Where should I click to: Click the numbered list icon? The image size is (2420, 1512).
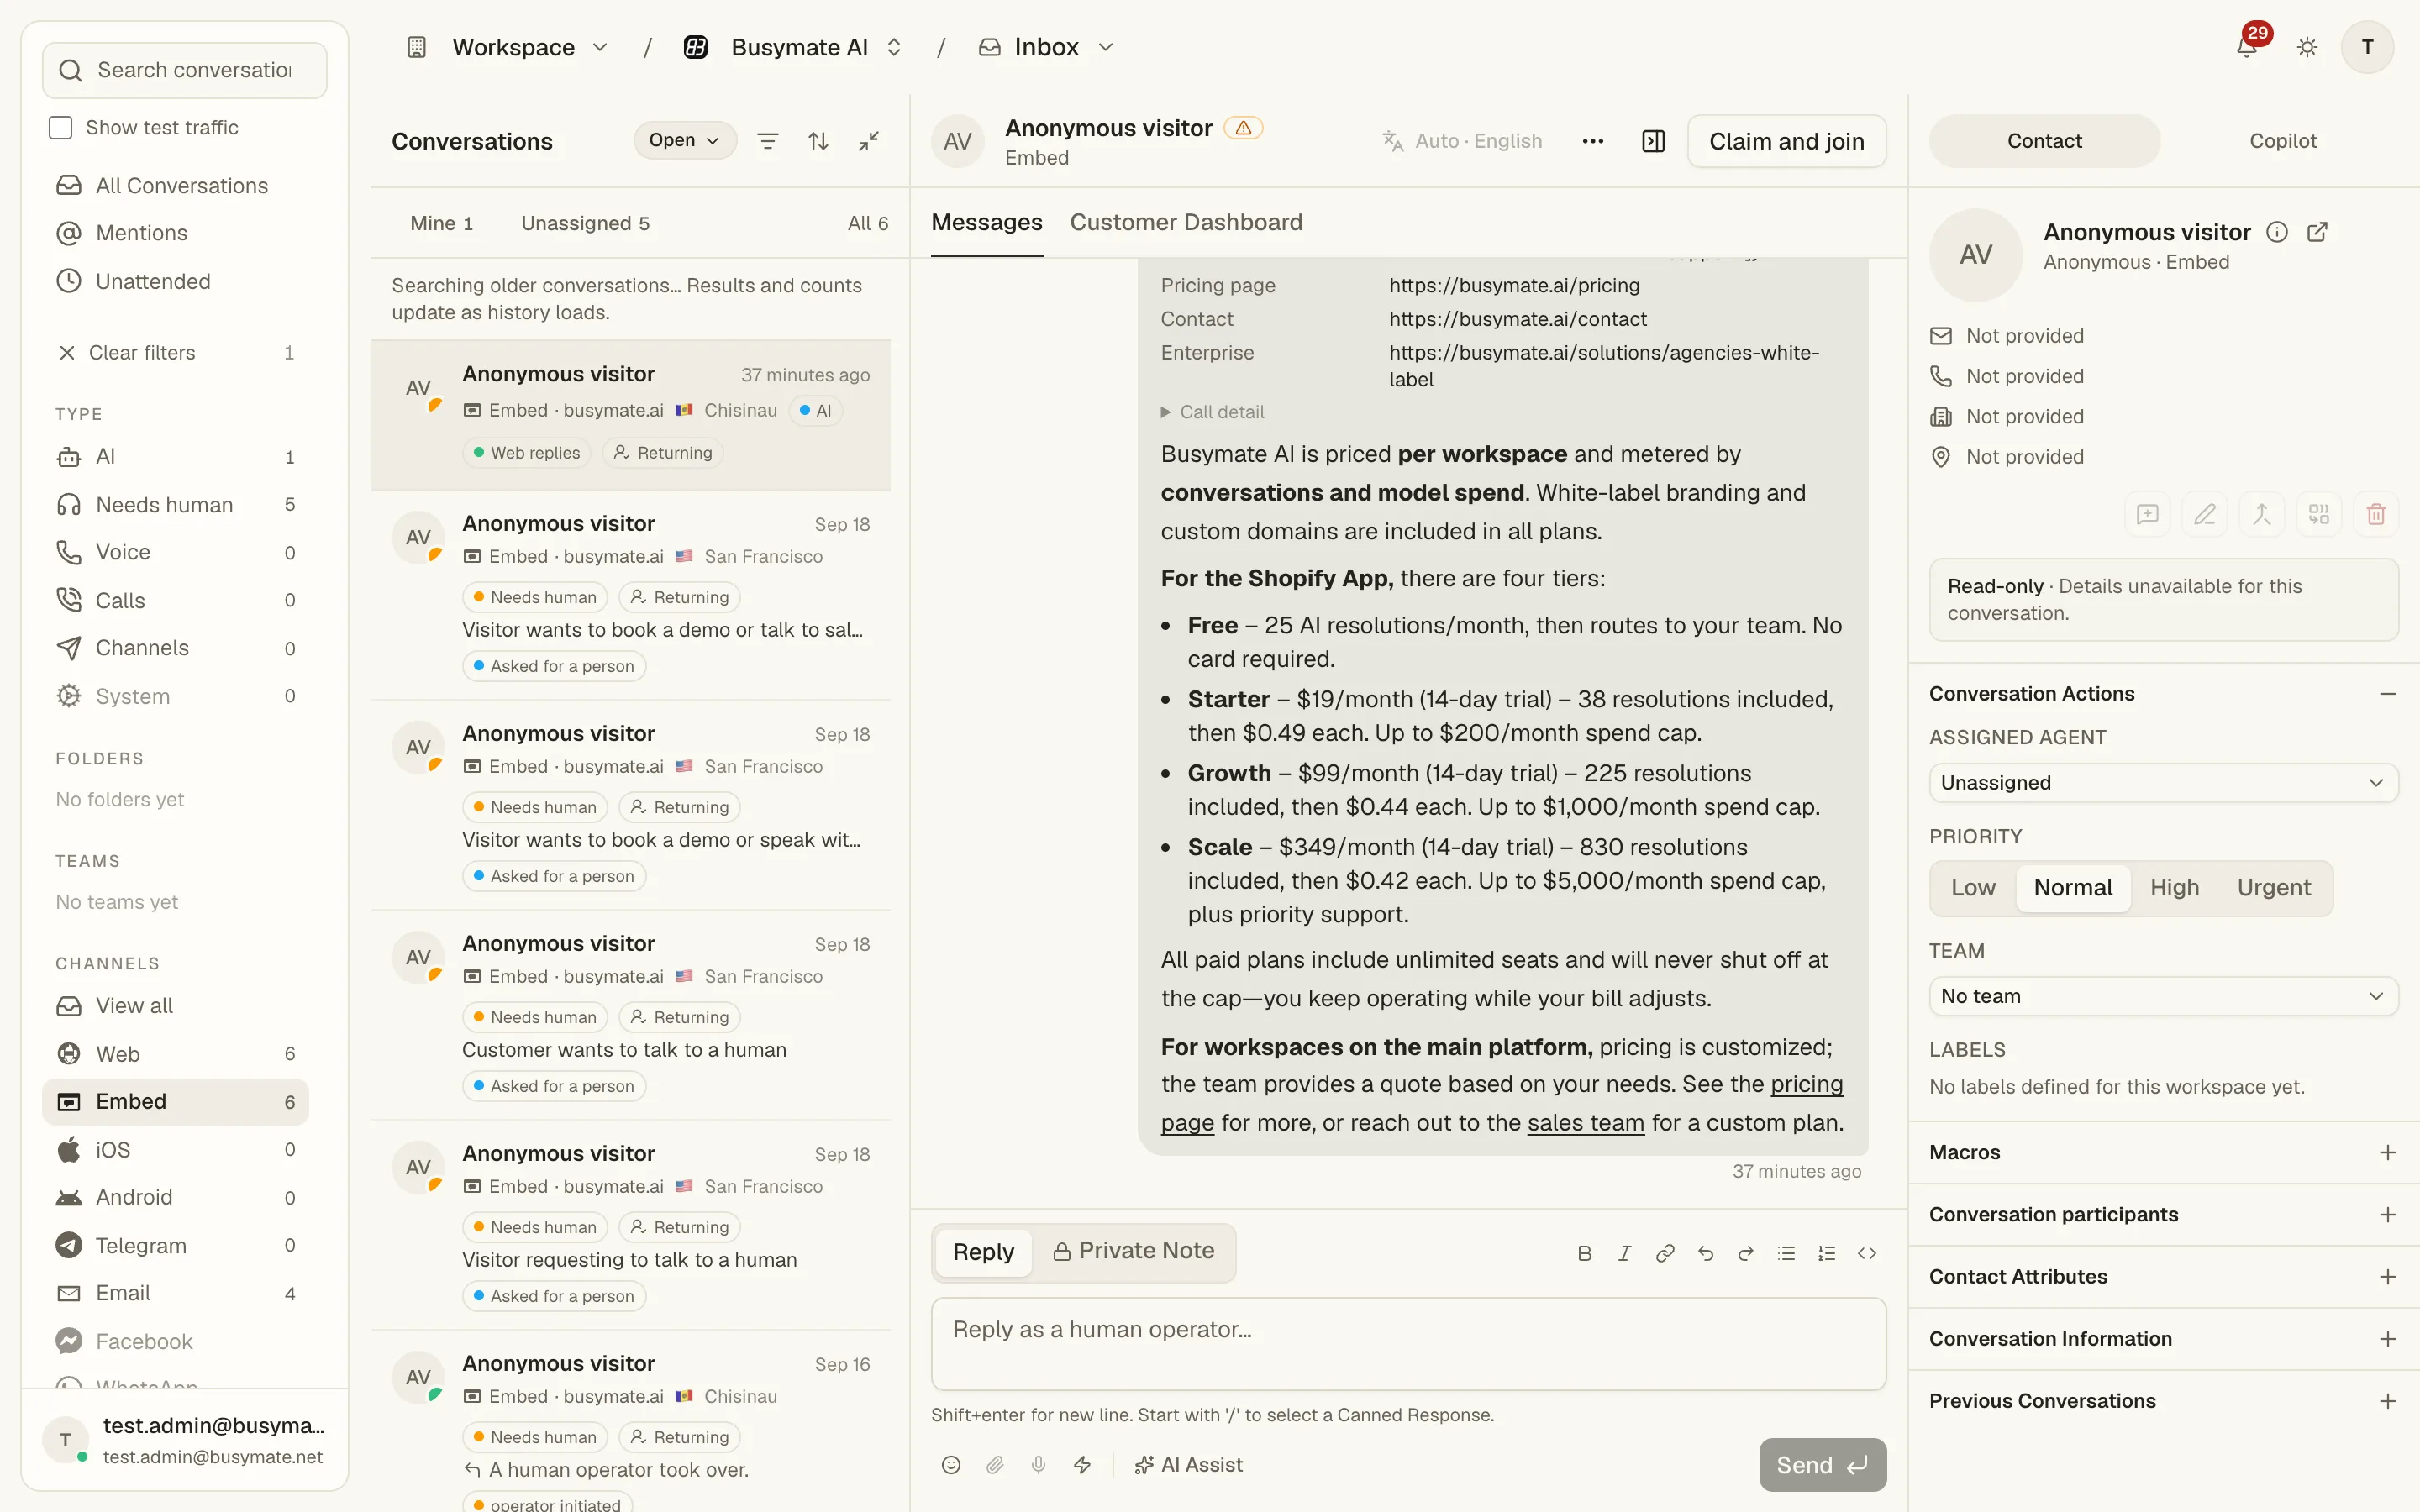pyautogui.click(x=1826, y=1253)
